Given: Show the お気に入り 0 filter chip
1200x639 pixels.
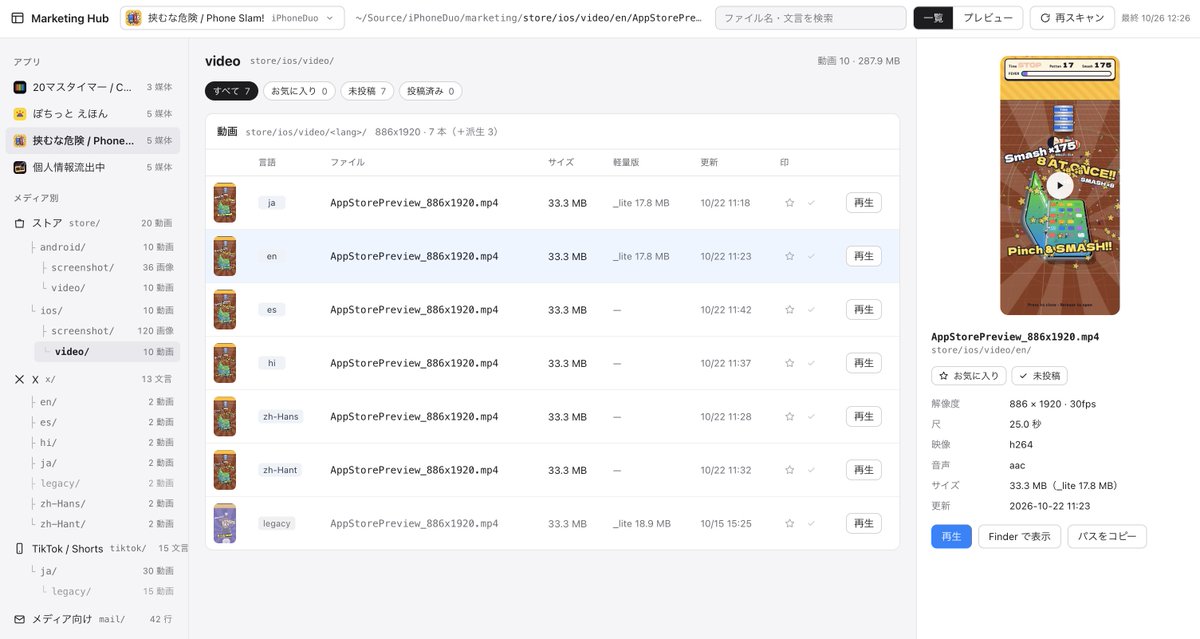Looking at the screenshot, I should point(299,91).
